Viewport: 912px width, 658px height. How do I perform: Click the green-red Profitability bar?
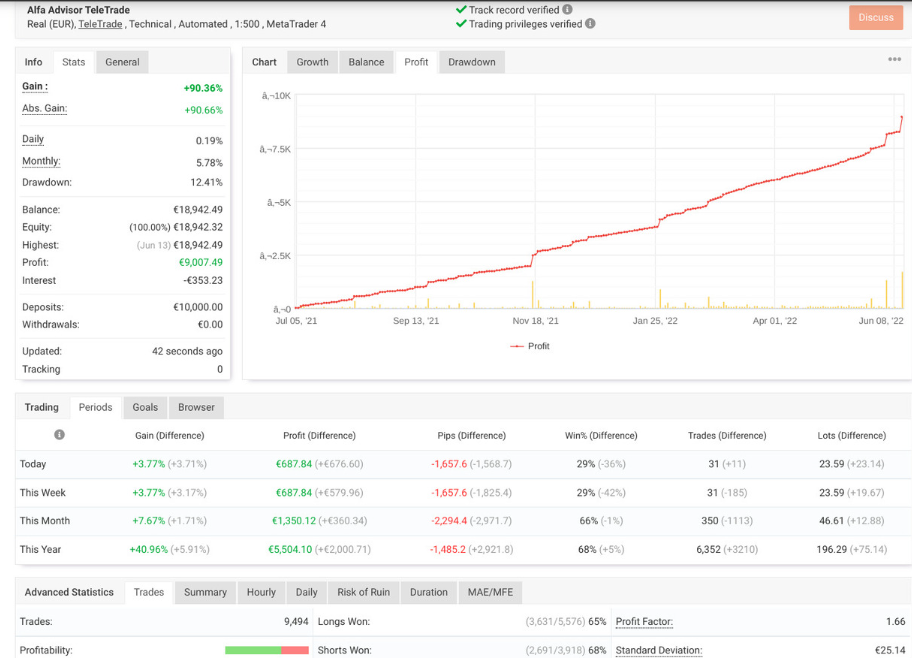coord(268,649)
